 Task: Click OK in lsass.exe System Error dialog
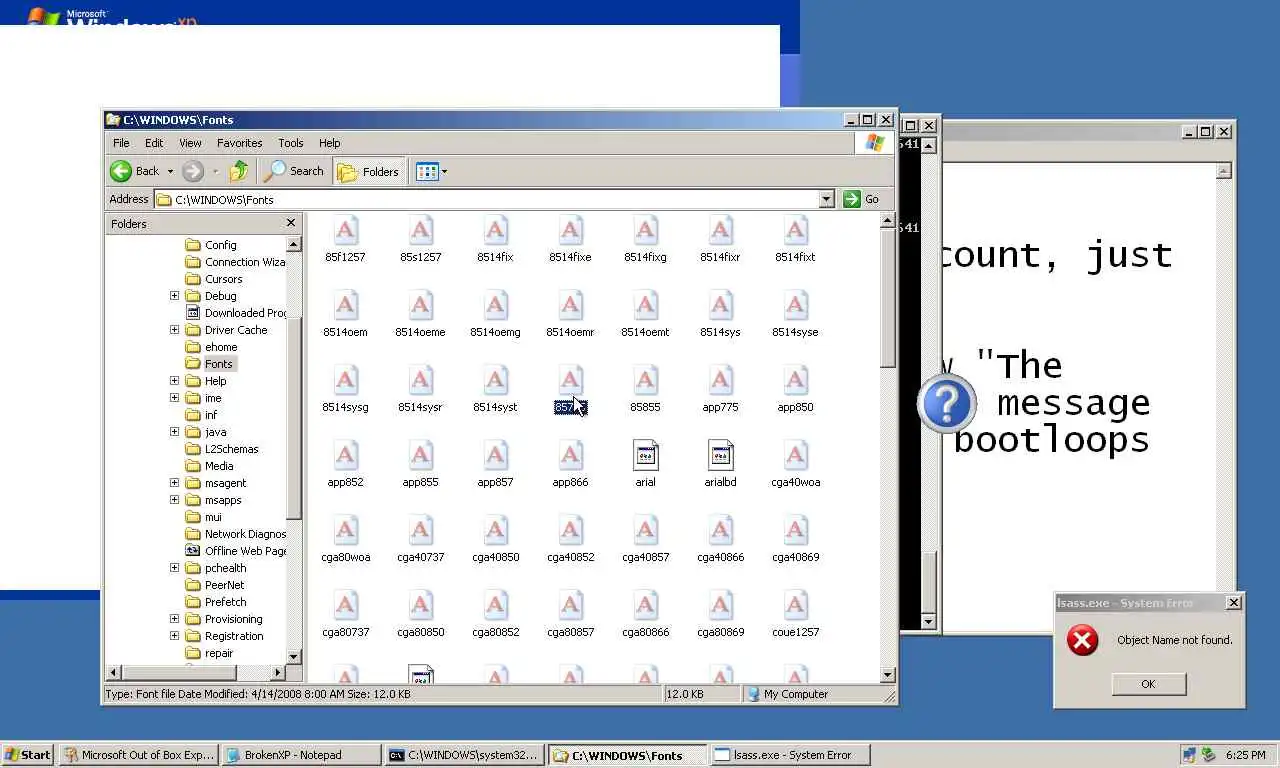[x=1148, y=684]
